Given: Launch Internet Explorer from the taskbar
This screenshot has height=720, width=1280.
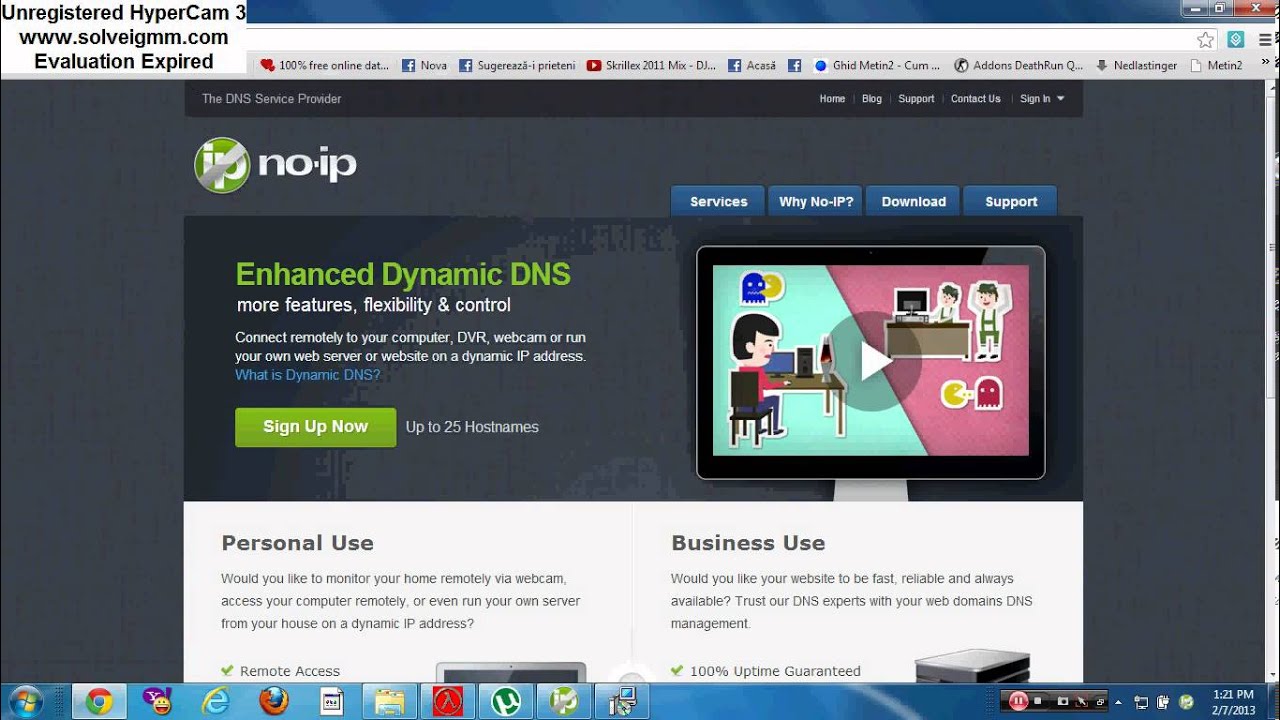Looking at the screenshot, I should coord(215,701).
